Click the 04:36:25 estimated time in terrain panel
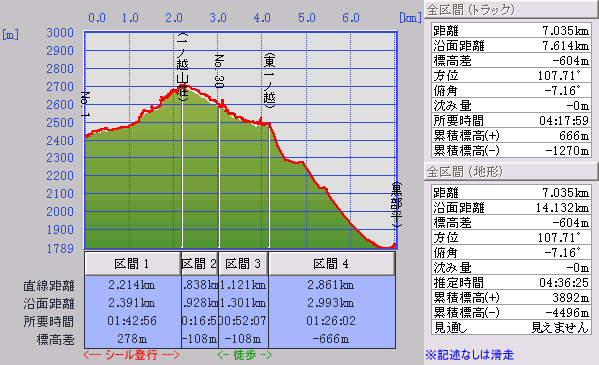This screenshot has height=365, width=599. (x=564, y=283)
